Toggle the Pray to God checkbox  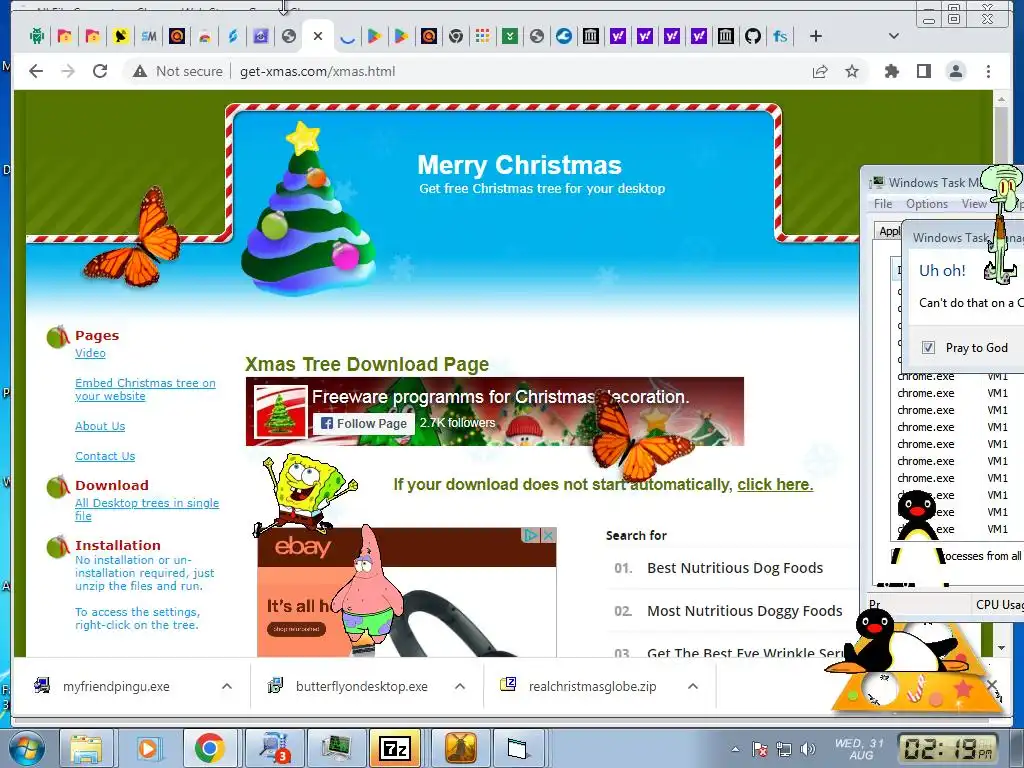coord(928,347)
